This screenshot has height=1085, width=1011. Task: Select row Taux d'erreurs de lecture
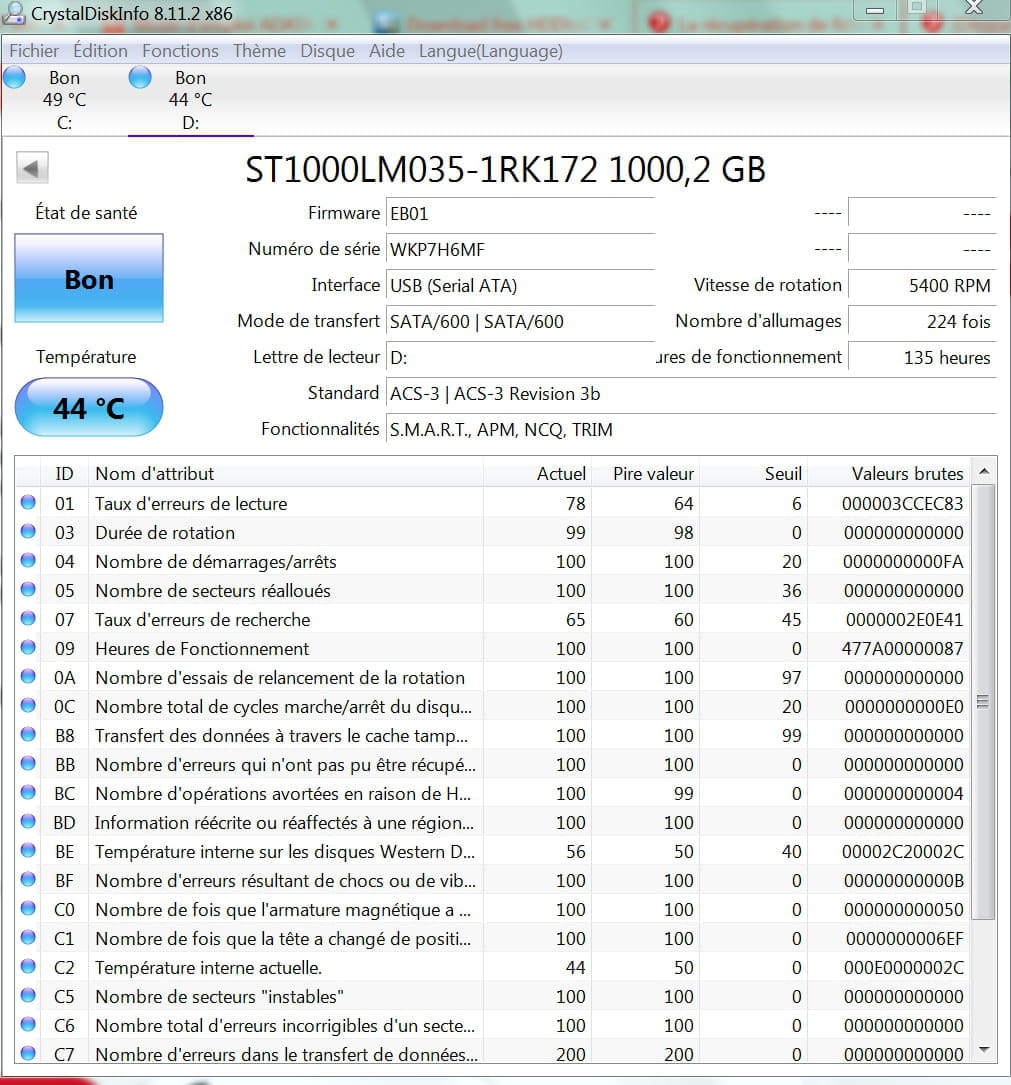492,503
